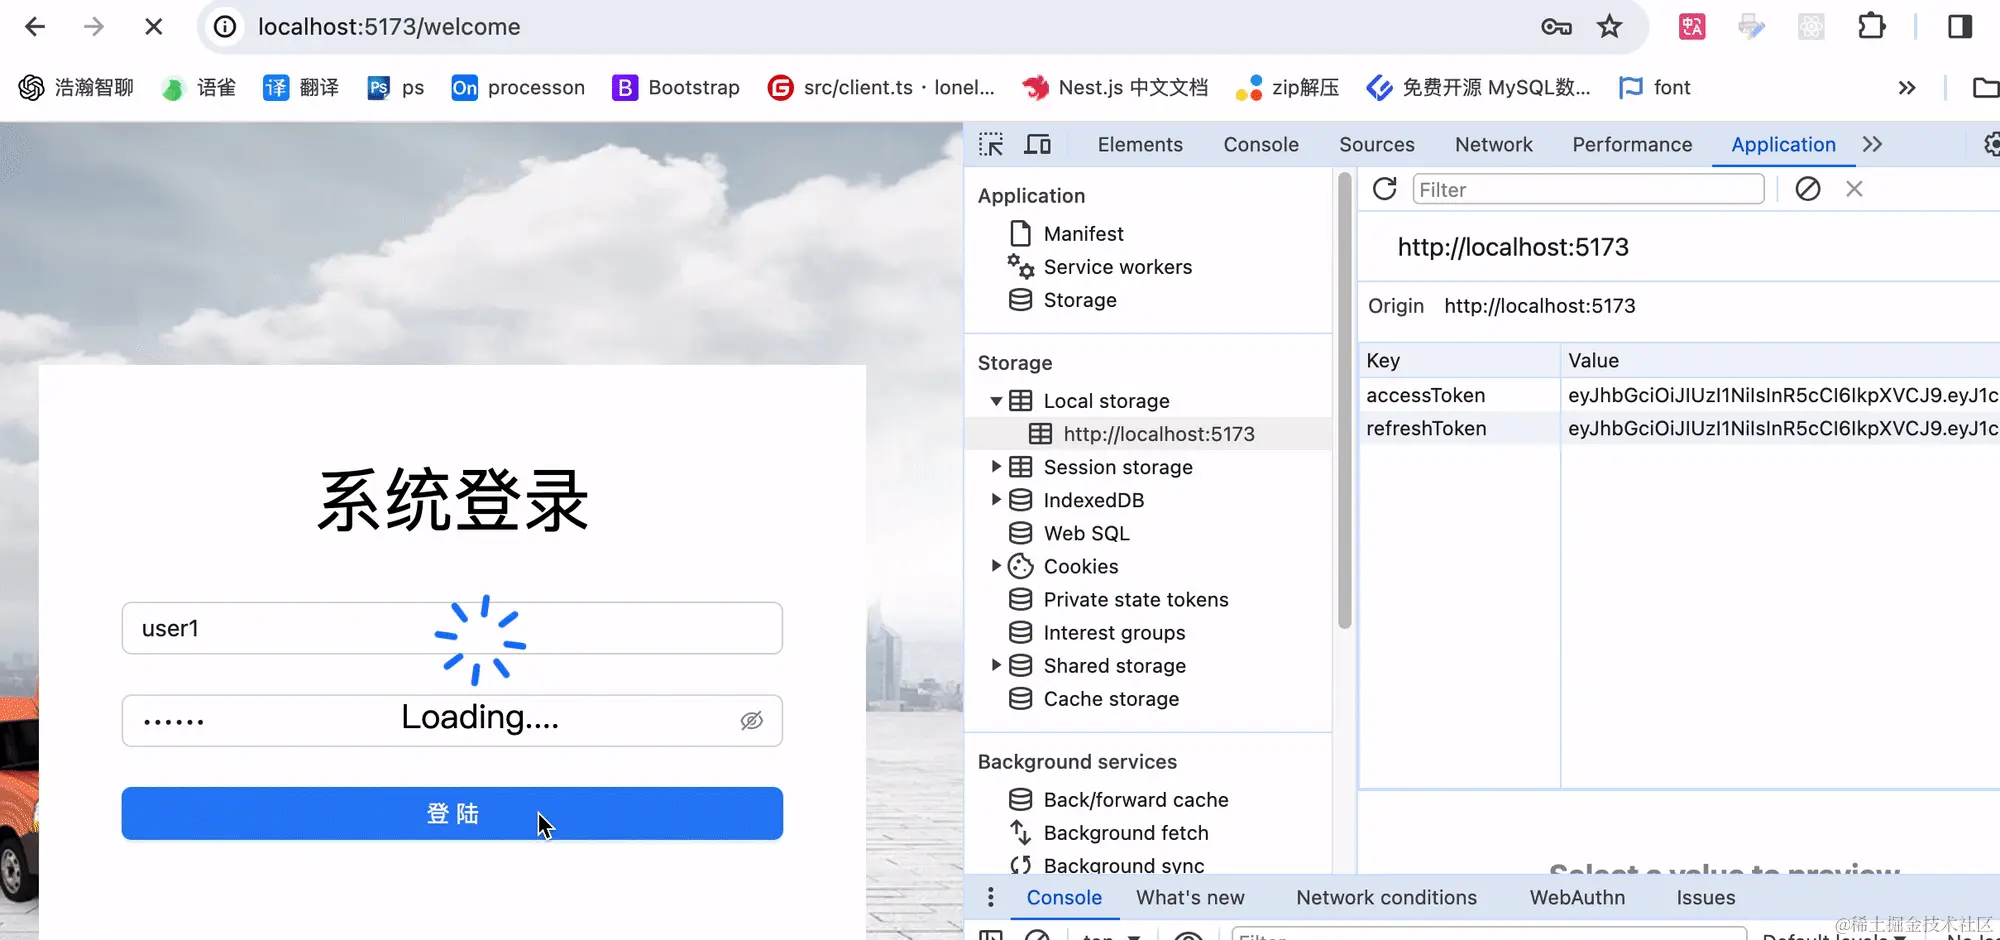
Task: Open the WebAuthn drawer tab
Action: point(1577,898)
